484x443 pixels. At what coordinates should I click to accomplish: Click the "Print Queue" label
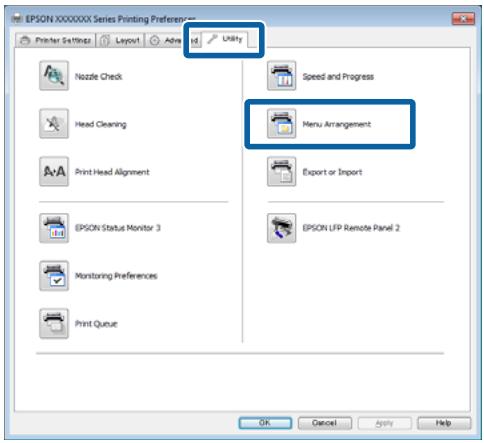(96, 324)
